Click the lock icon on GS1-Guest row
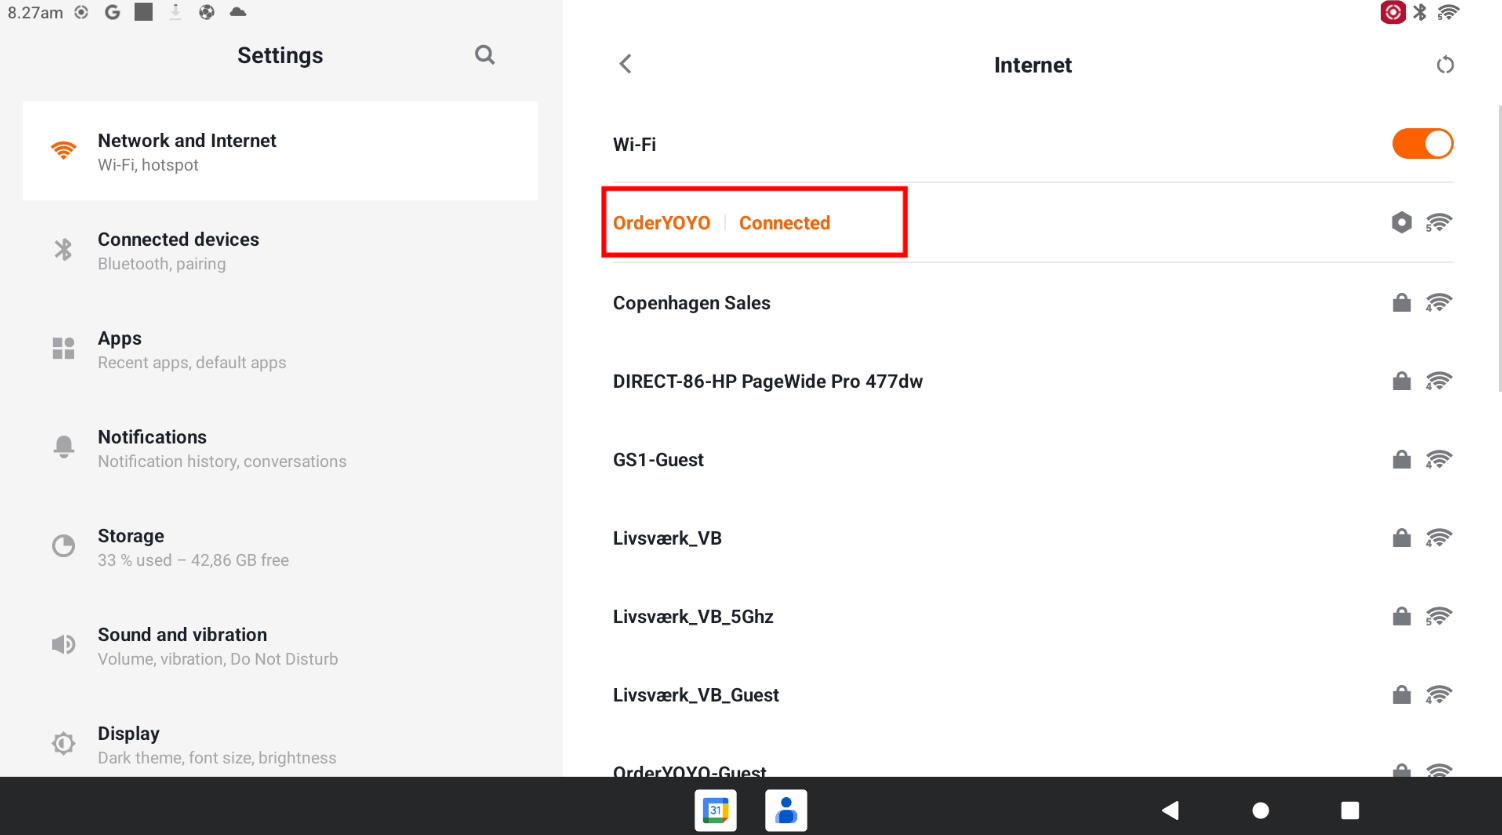 1402,459
